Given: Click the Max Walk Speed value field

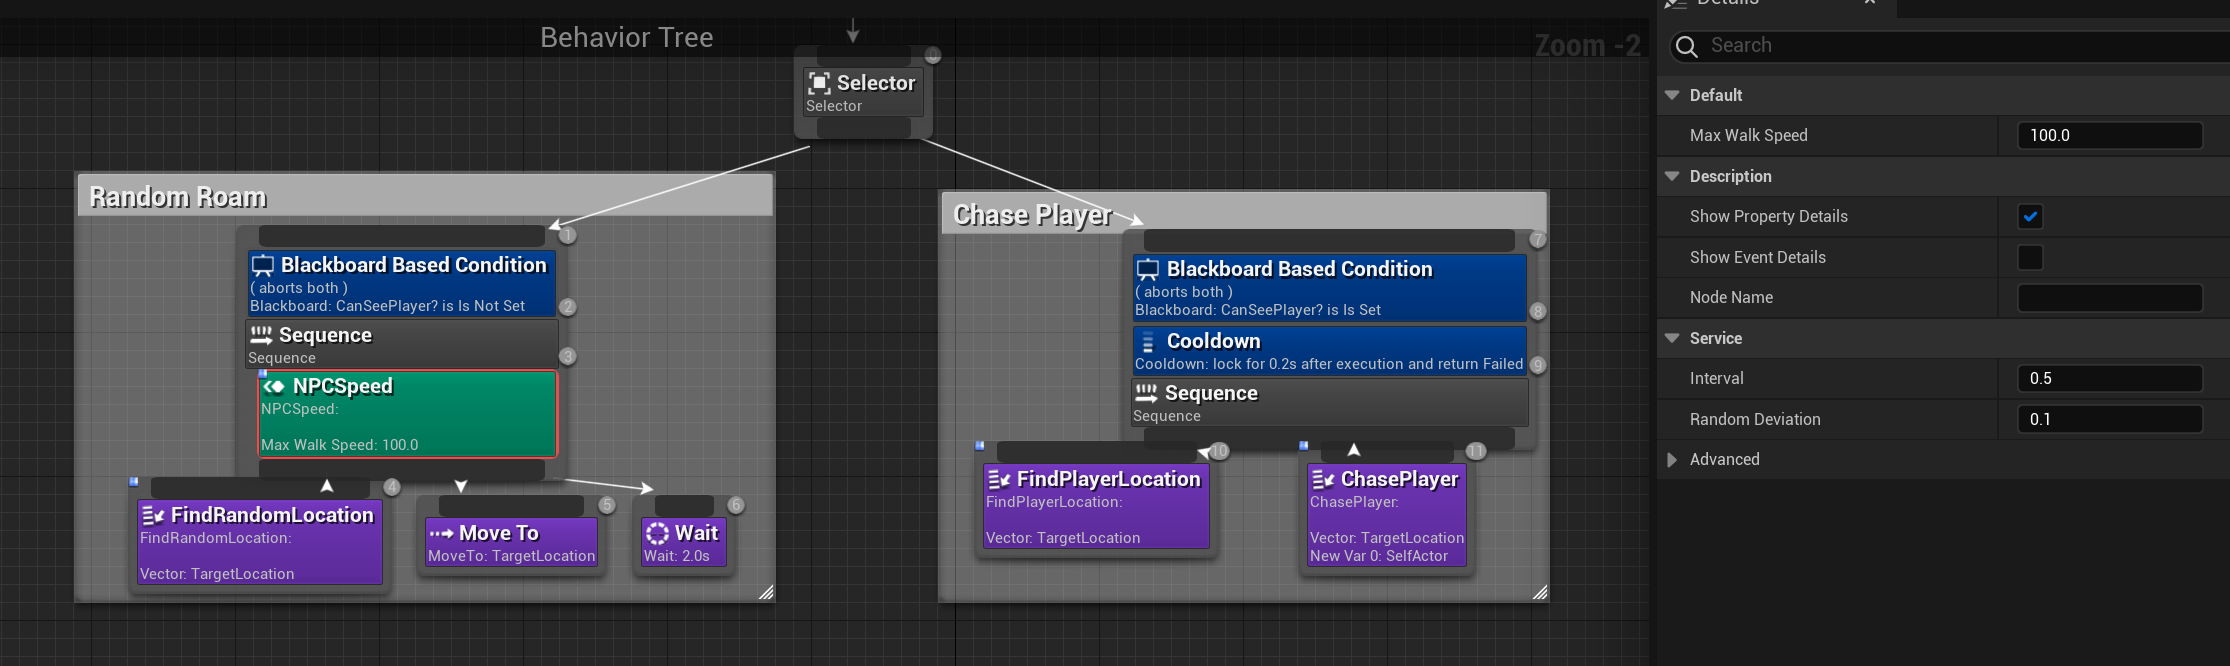Looking at the screenshot, I should click(2109, 135).
